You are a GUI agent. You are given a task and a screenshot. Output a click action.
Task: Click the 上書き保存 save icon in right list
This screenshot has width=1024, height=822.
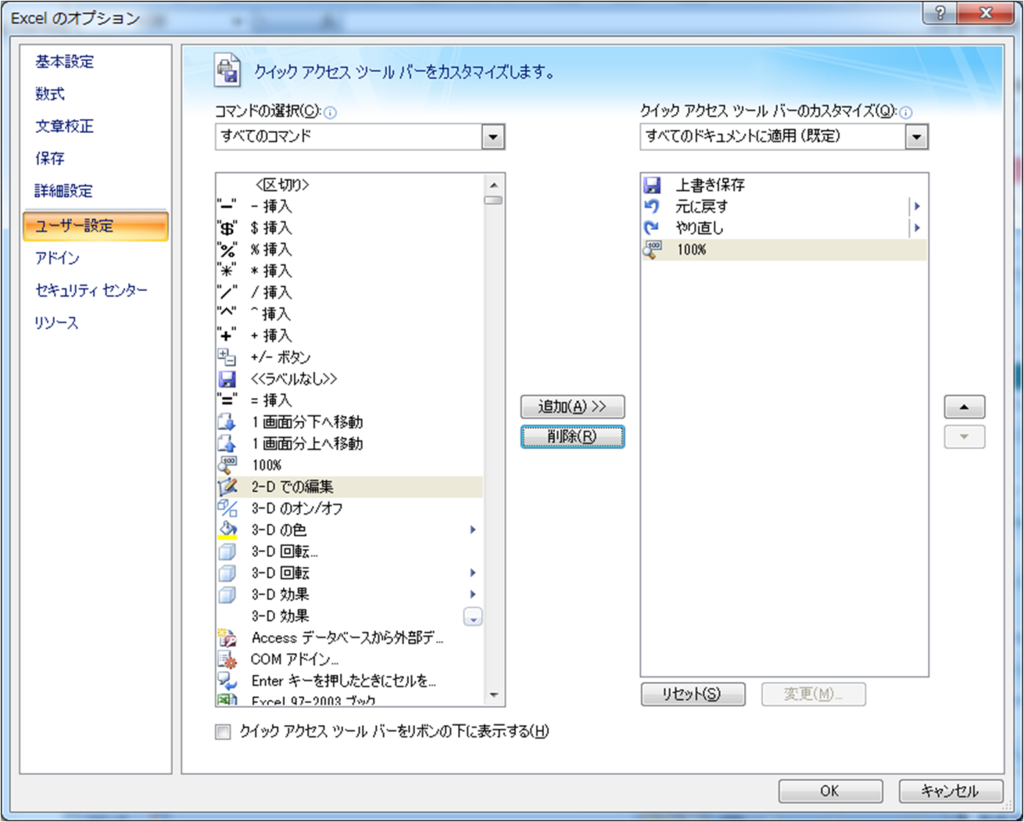point(652,185)
